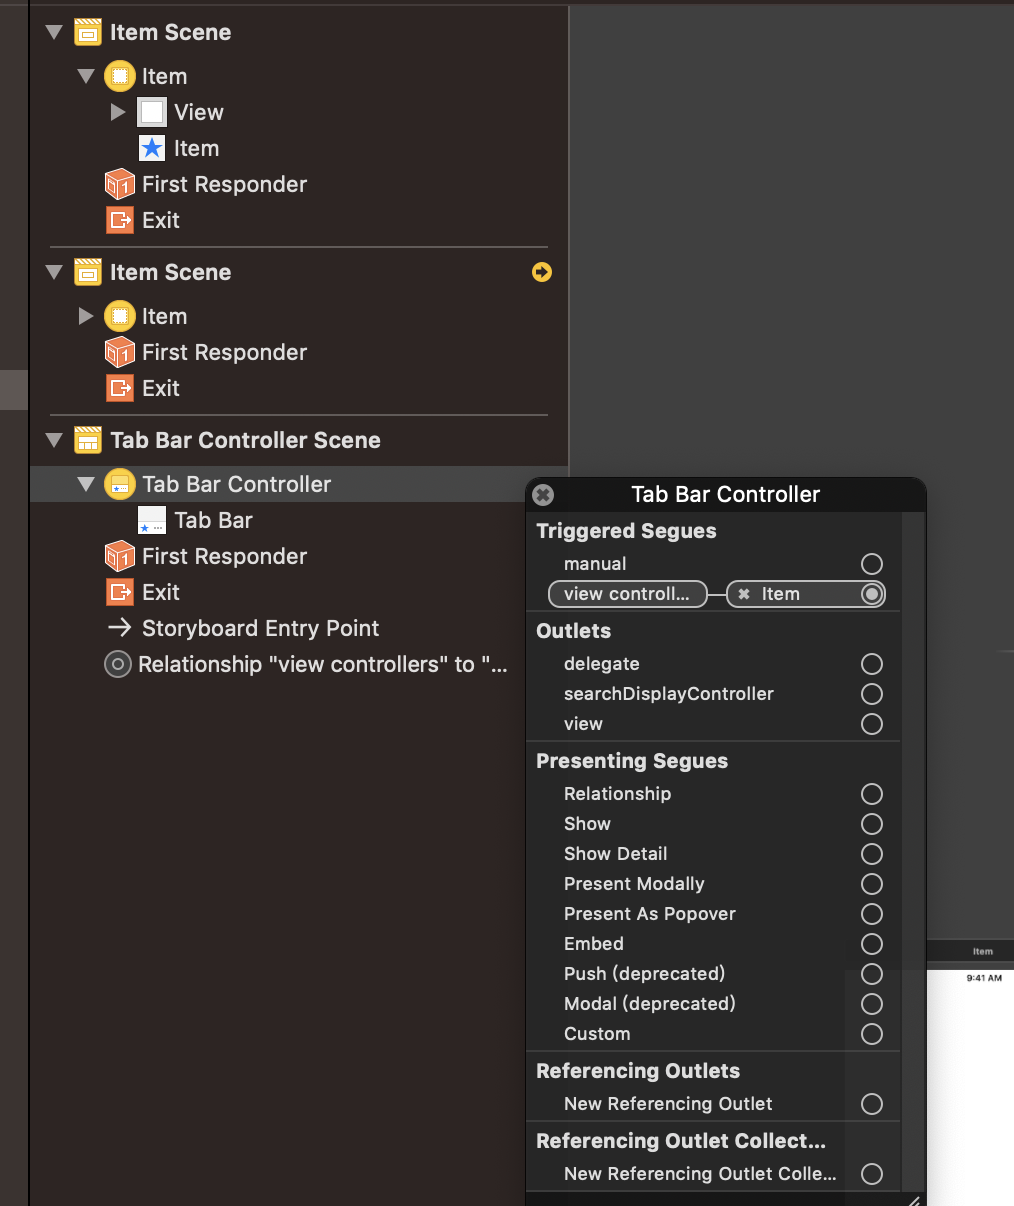This screenshot has height=1206, width=1014.
Task: Click the Relationship presenting segue circle
Action: [x=872, y=794]
